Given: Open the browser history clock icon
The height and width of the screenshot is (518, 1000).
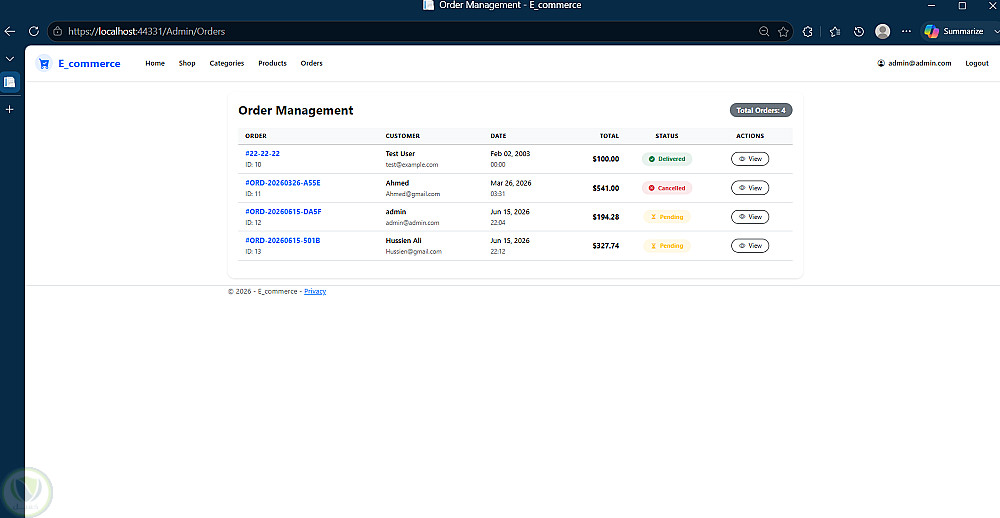Looking at the screenshot, I should (x=859, y=31).
